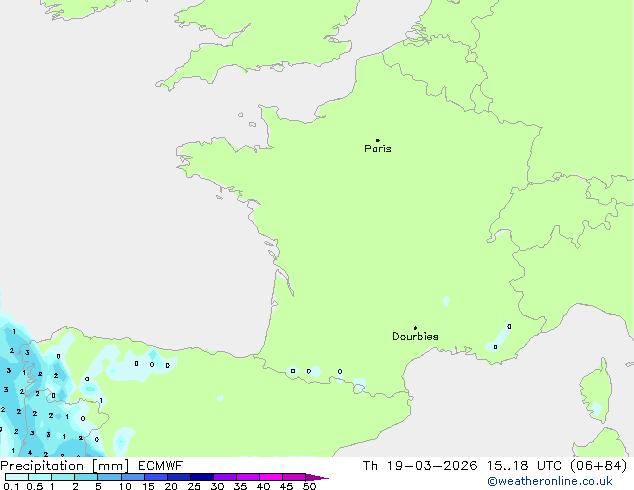Click the '0.5' legend scale label
Image resolution: width=634 pixels, height=490 pixels.
click(x=35, y=486)
